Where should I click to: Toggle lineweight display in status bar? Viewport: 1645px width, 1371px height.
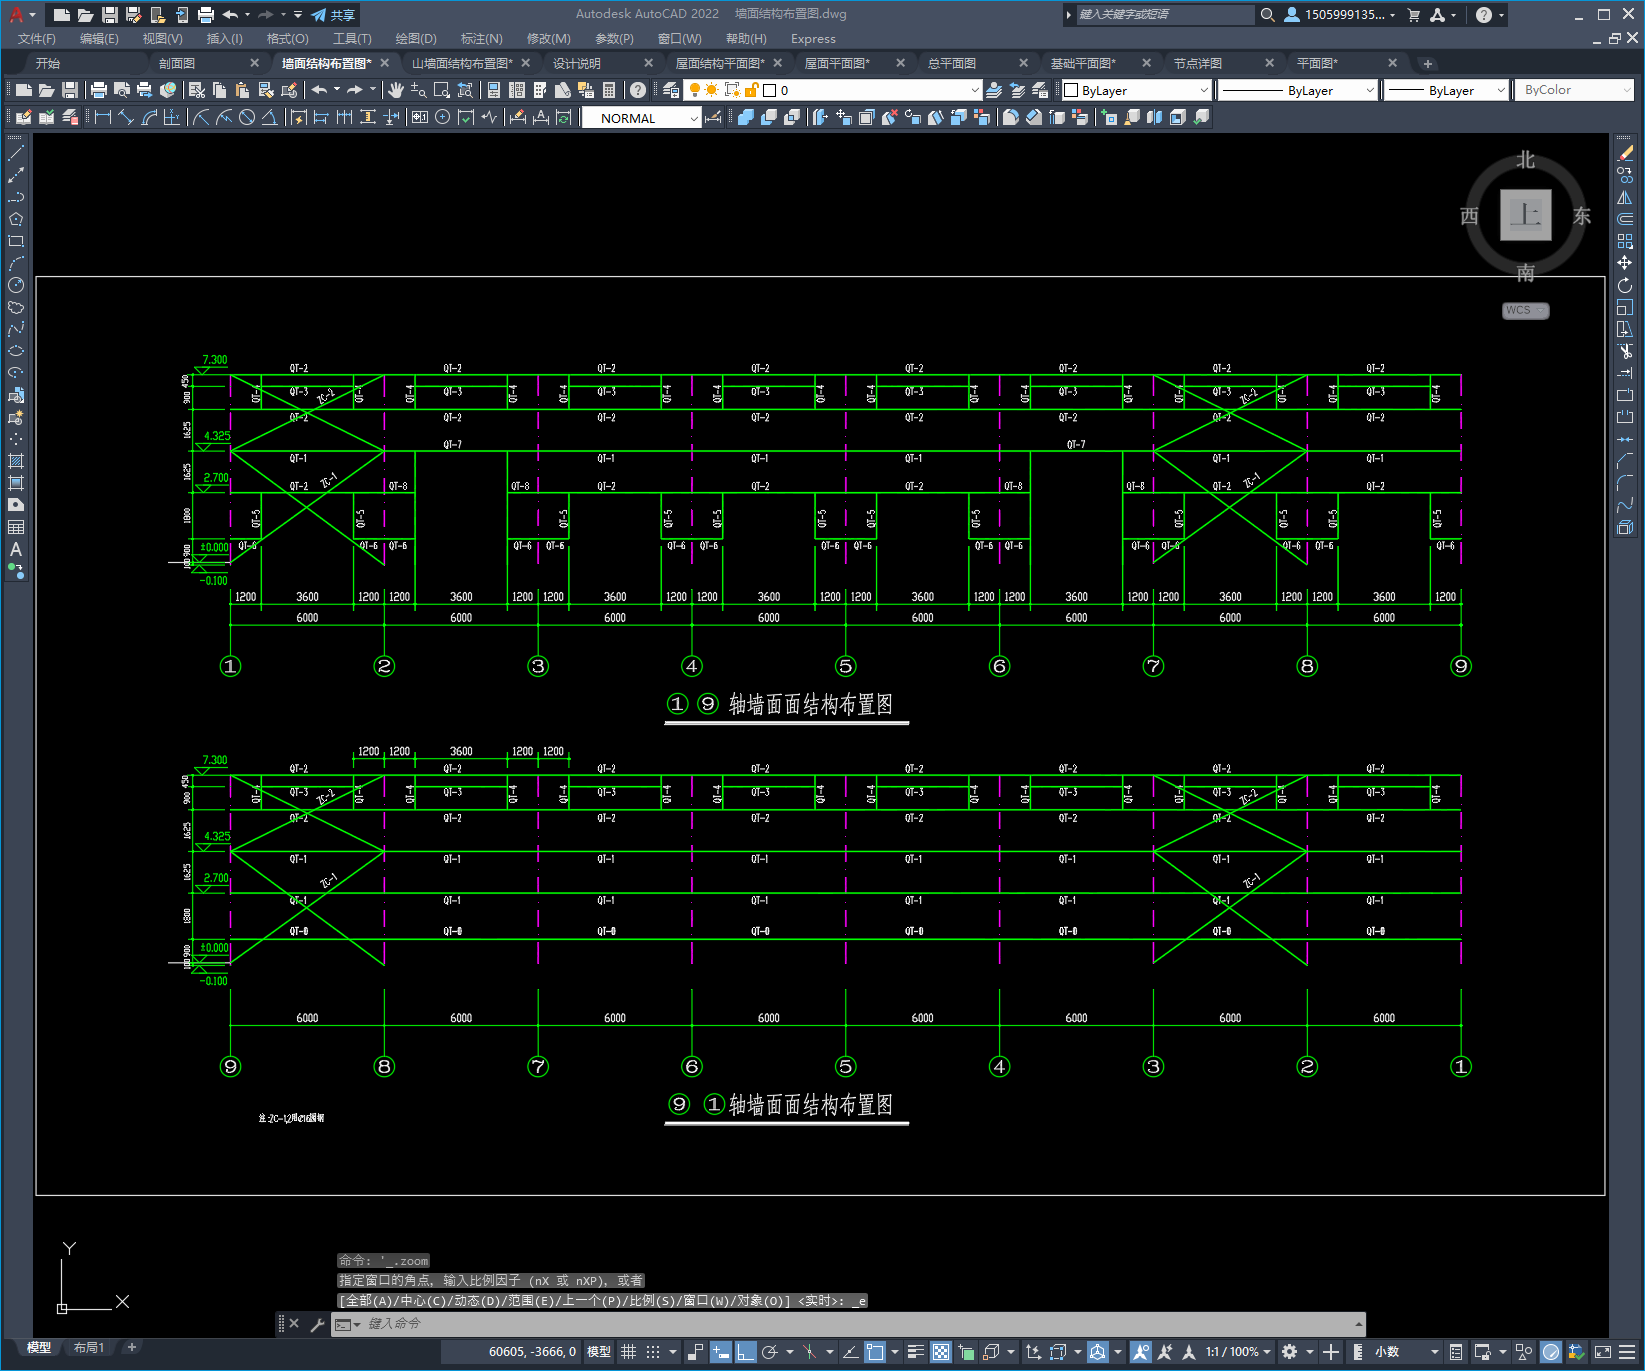pyautogui.click(x=915, y=1352)
